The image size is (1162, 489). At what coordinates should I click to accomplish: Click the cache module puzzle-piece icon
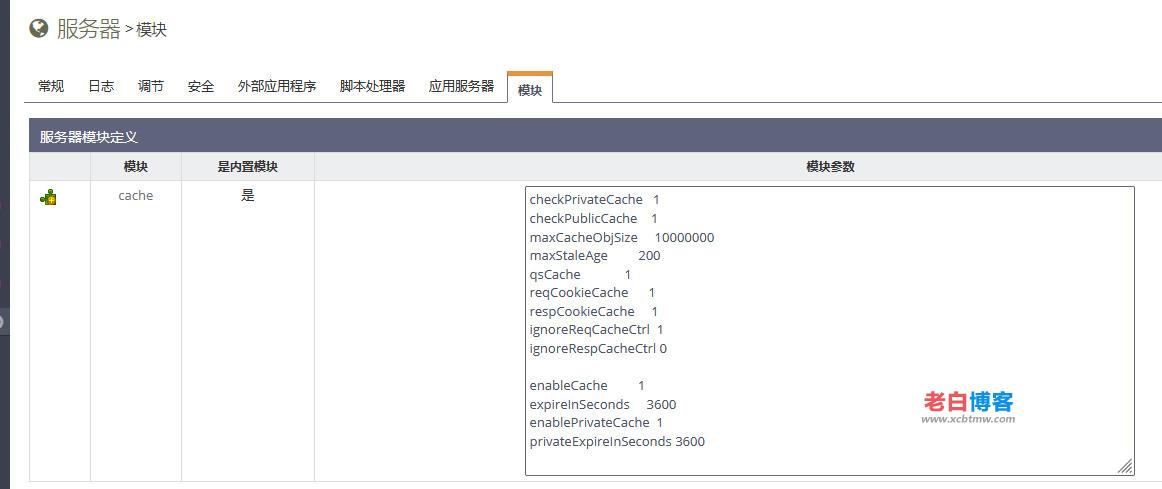pyautogui.click(x=48, y=197)
